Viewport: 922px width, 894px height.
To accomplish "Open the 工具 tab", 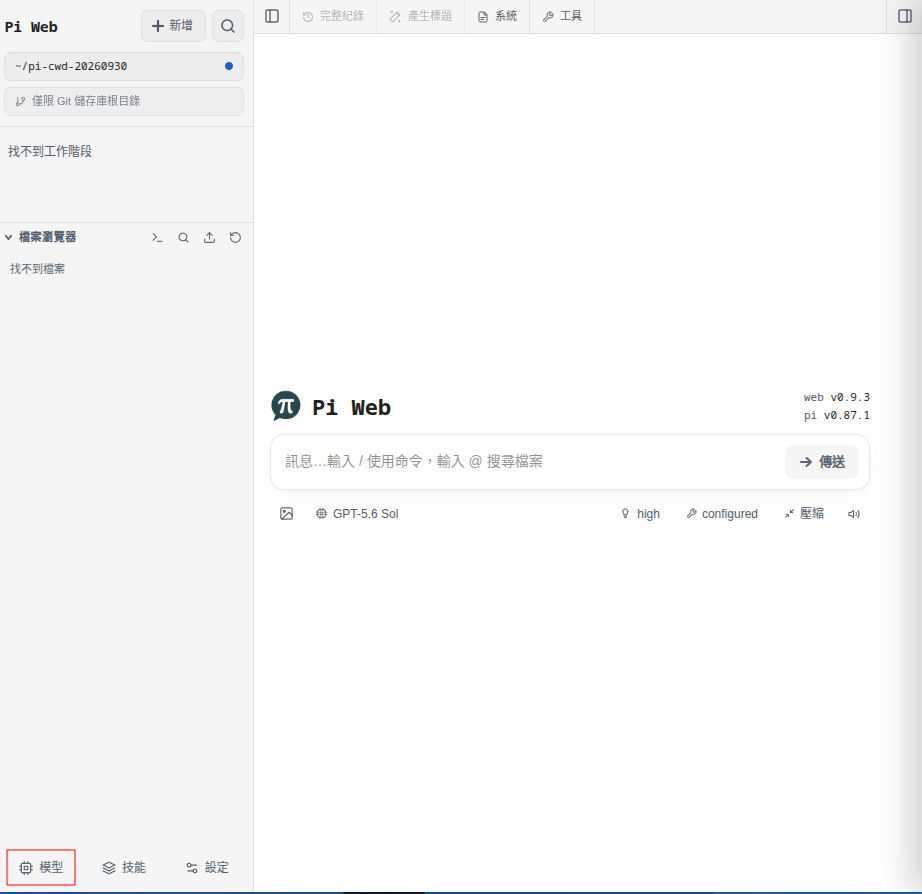I will [x=562, y=16].
